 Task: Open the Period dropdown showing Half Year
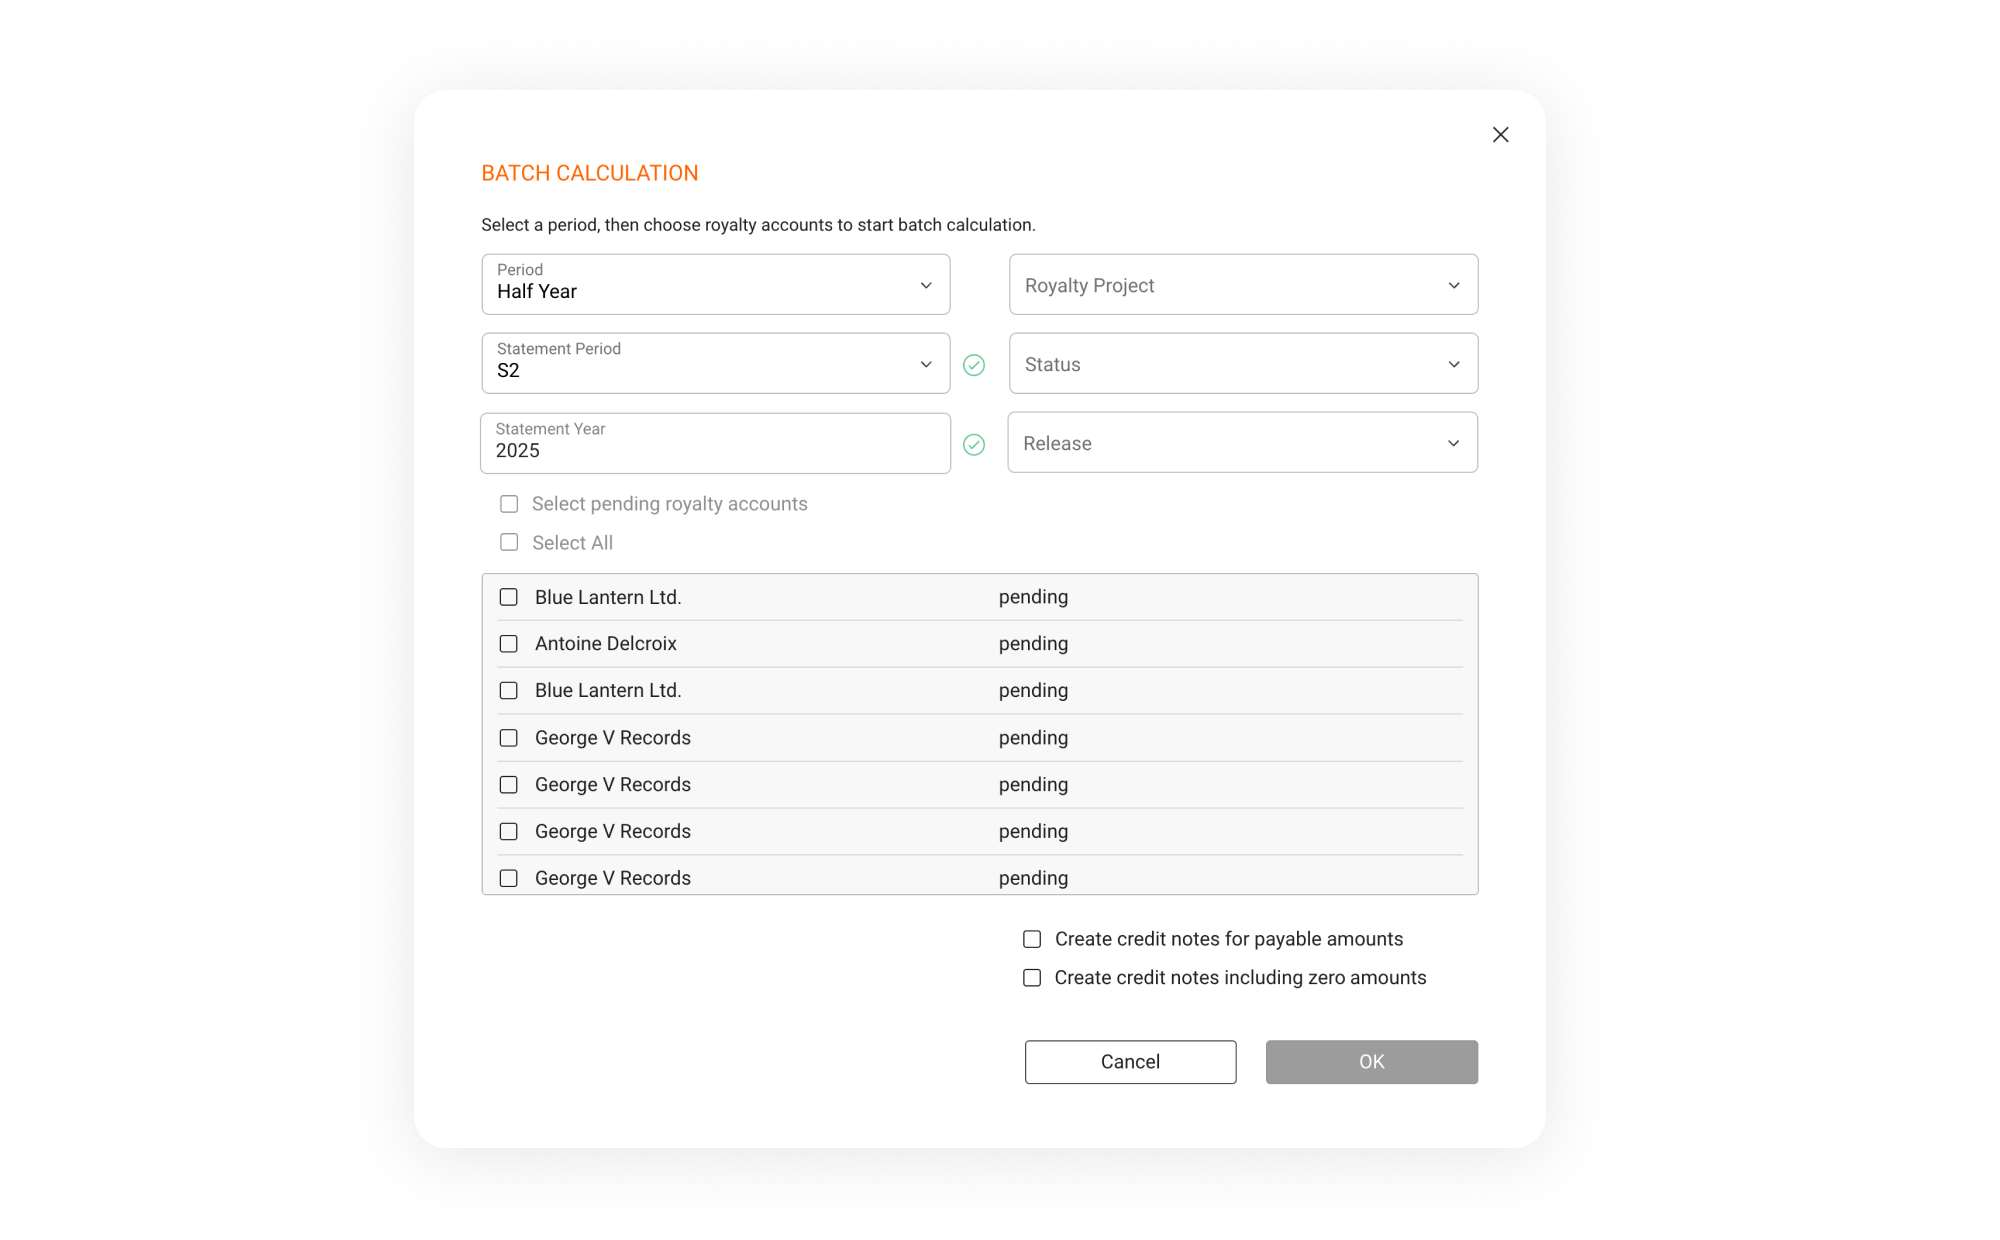[x=715, y=284]
